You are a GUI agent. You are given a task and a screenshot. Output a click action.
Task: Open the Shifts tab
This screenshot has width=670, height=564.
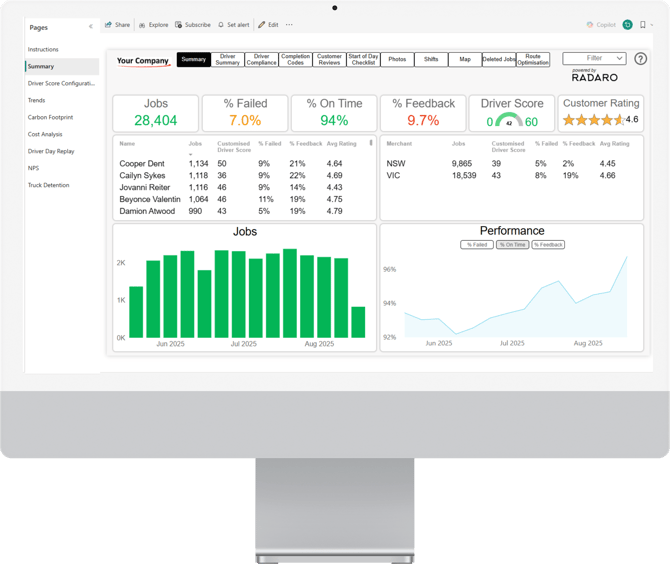pos(431,59)
